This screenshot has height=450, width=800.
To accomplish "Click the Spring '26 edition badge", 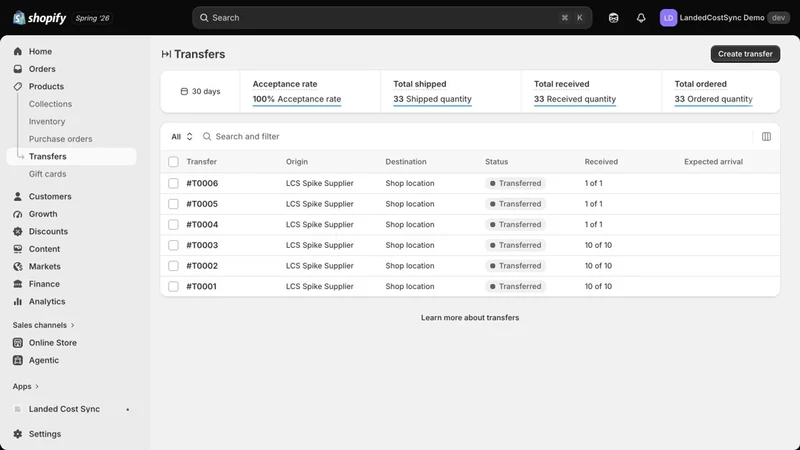I will pos(92,18).
